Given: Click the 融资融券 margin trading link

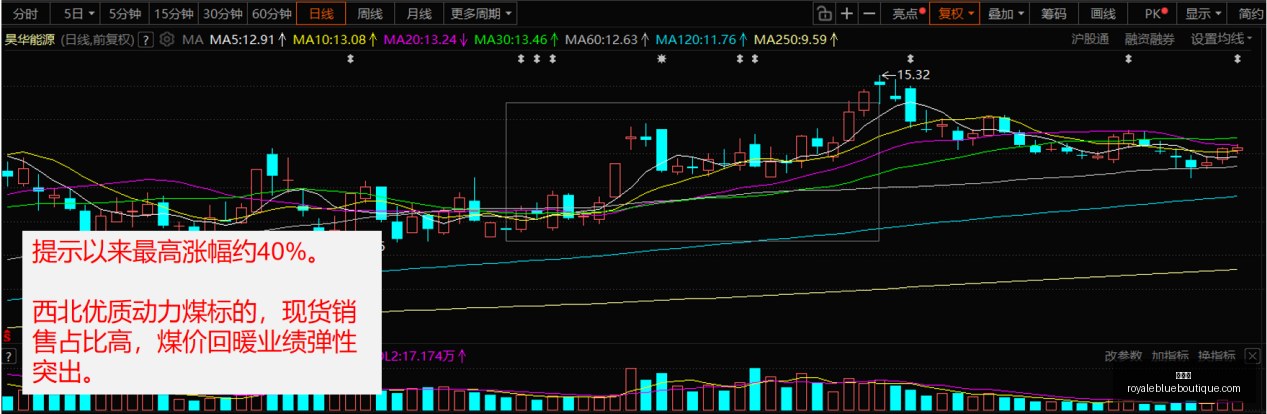Looking at the screenshot, I should tap(1149, 39).
